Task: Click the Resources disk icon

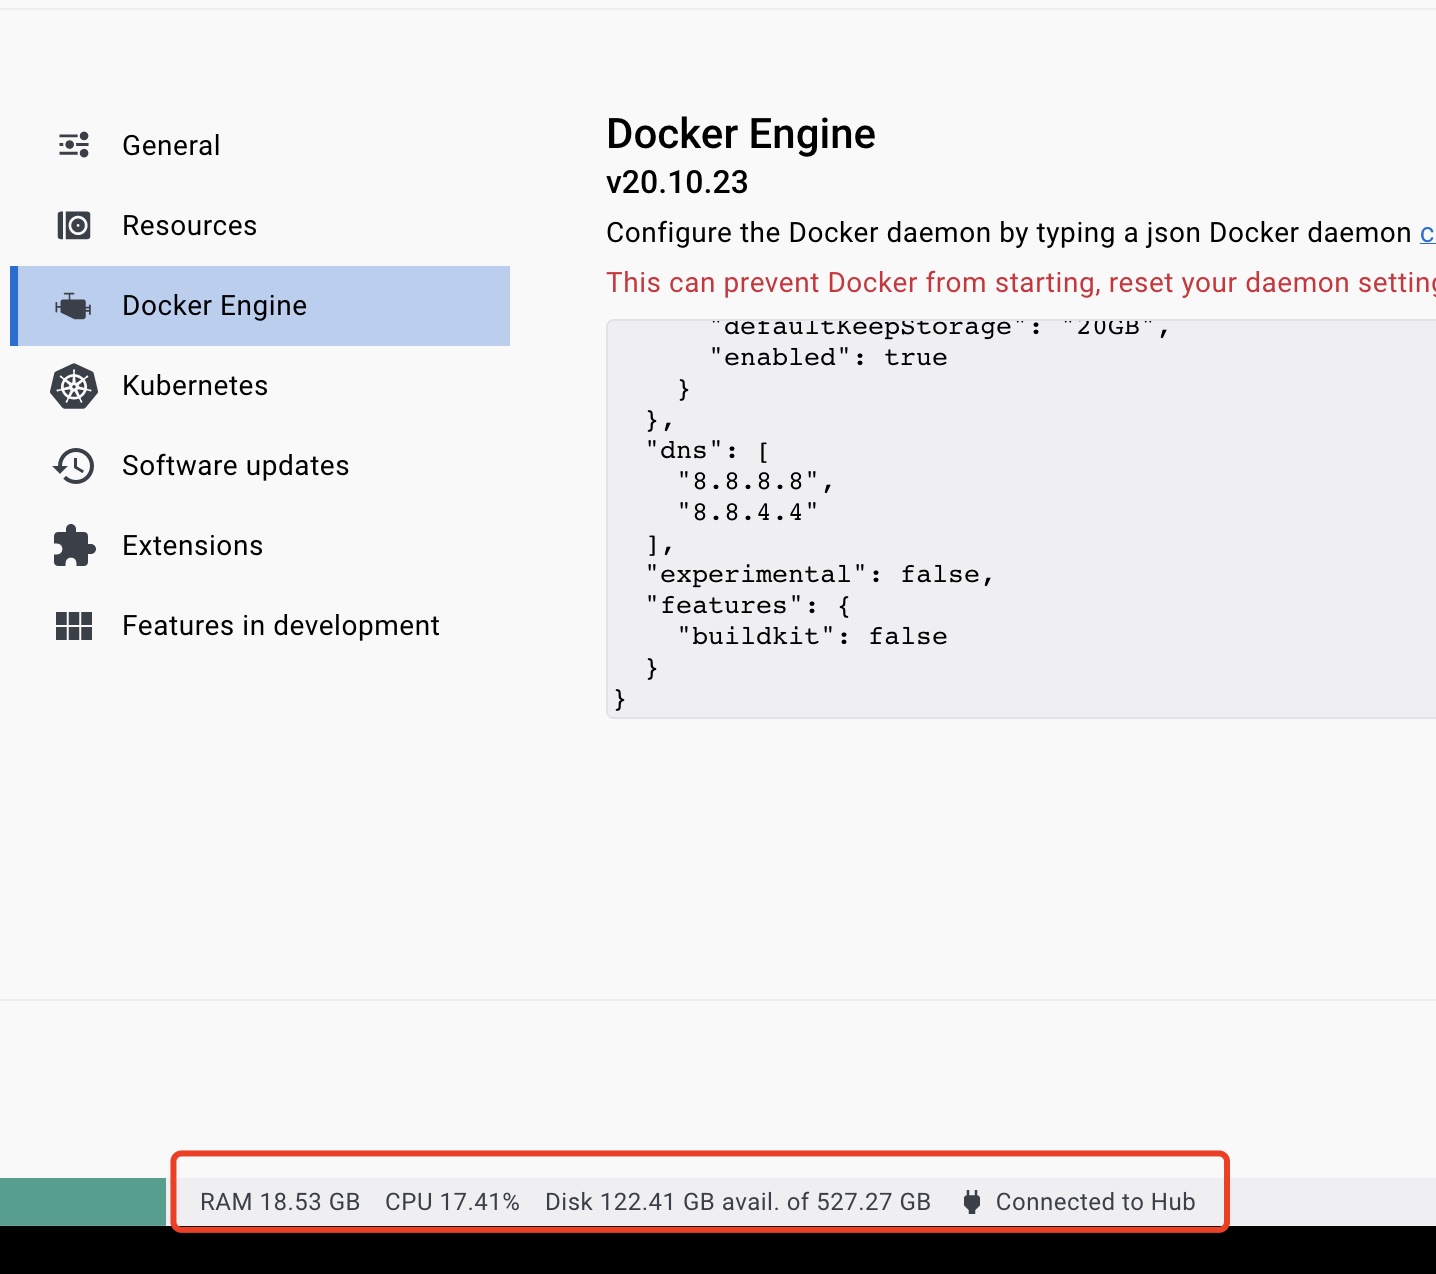Action: pyautogui.click(x=74, y=225)
